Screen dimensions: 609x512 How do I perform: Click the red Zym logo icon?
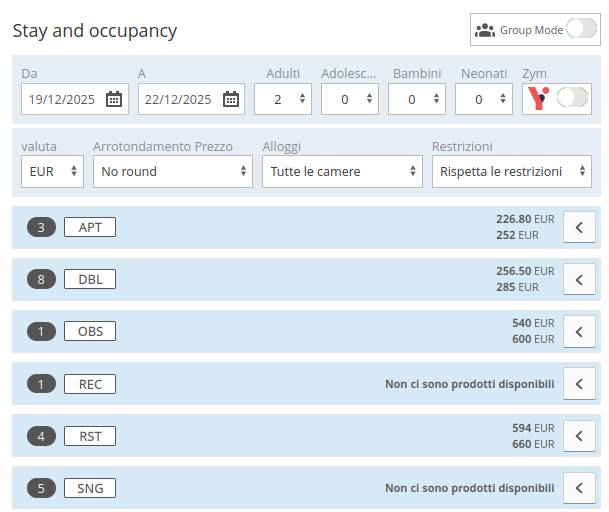tap(539, 98)
